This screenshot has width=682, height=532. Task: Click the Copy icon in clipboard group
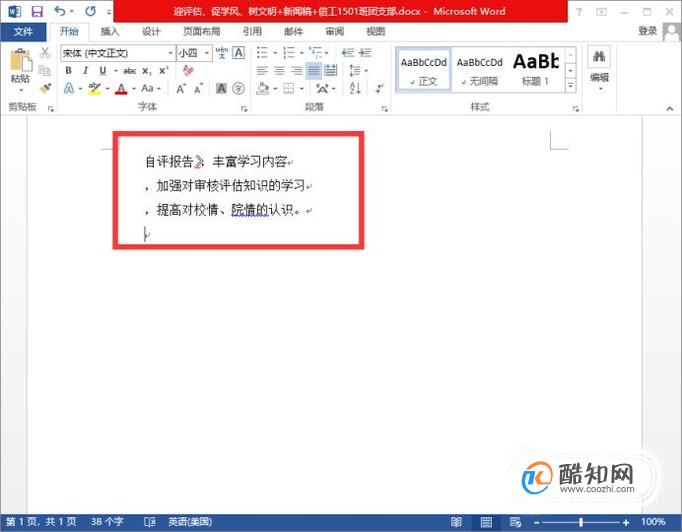tap(45, 70)
